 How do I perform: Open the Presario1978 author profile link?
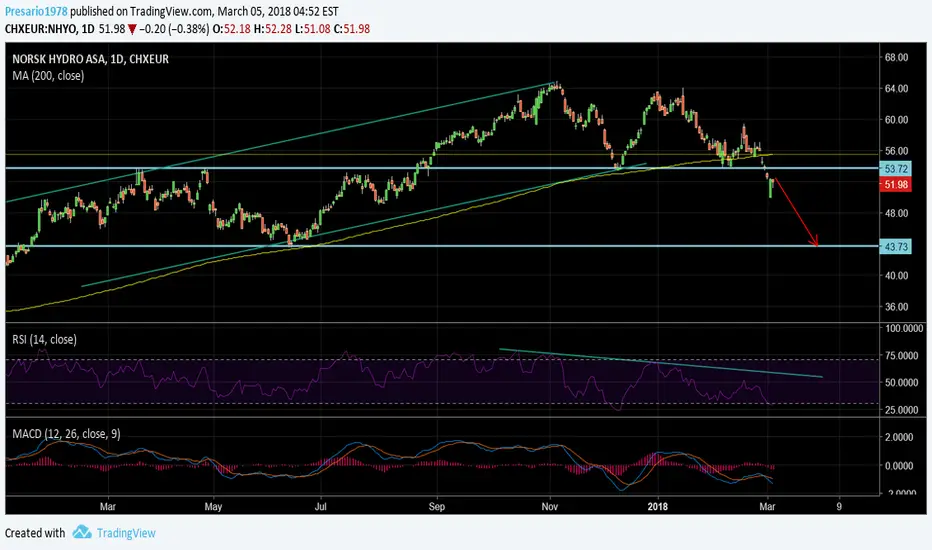36,11
